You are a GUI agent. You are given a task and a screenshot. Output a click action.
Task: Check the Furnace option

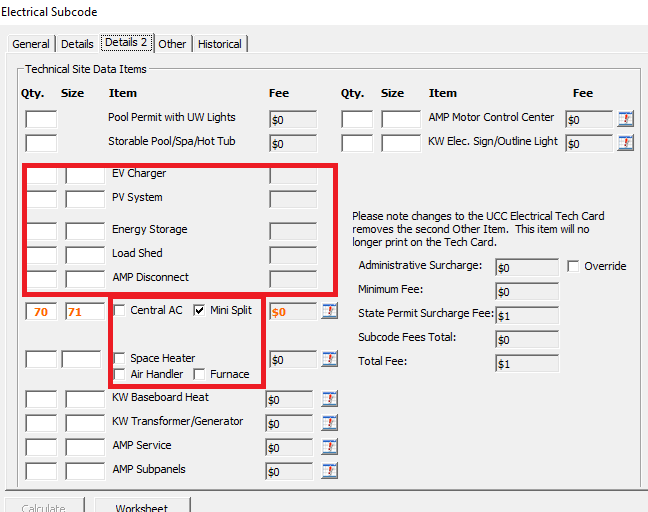click(x=200, y=375)
